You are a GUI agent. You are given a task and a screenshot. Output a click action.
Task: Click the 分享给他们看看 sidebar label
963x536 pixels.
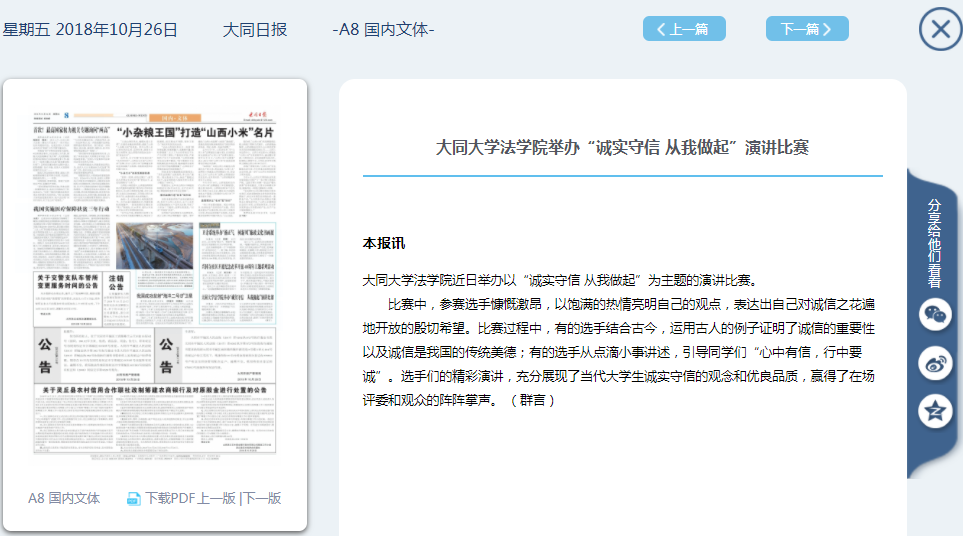[x=934, y=243]
